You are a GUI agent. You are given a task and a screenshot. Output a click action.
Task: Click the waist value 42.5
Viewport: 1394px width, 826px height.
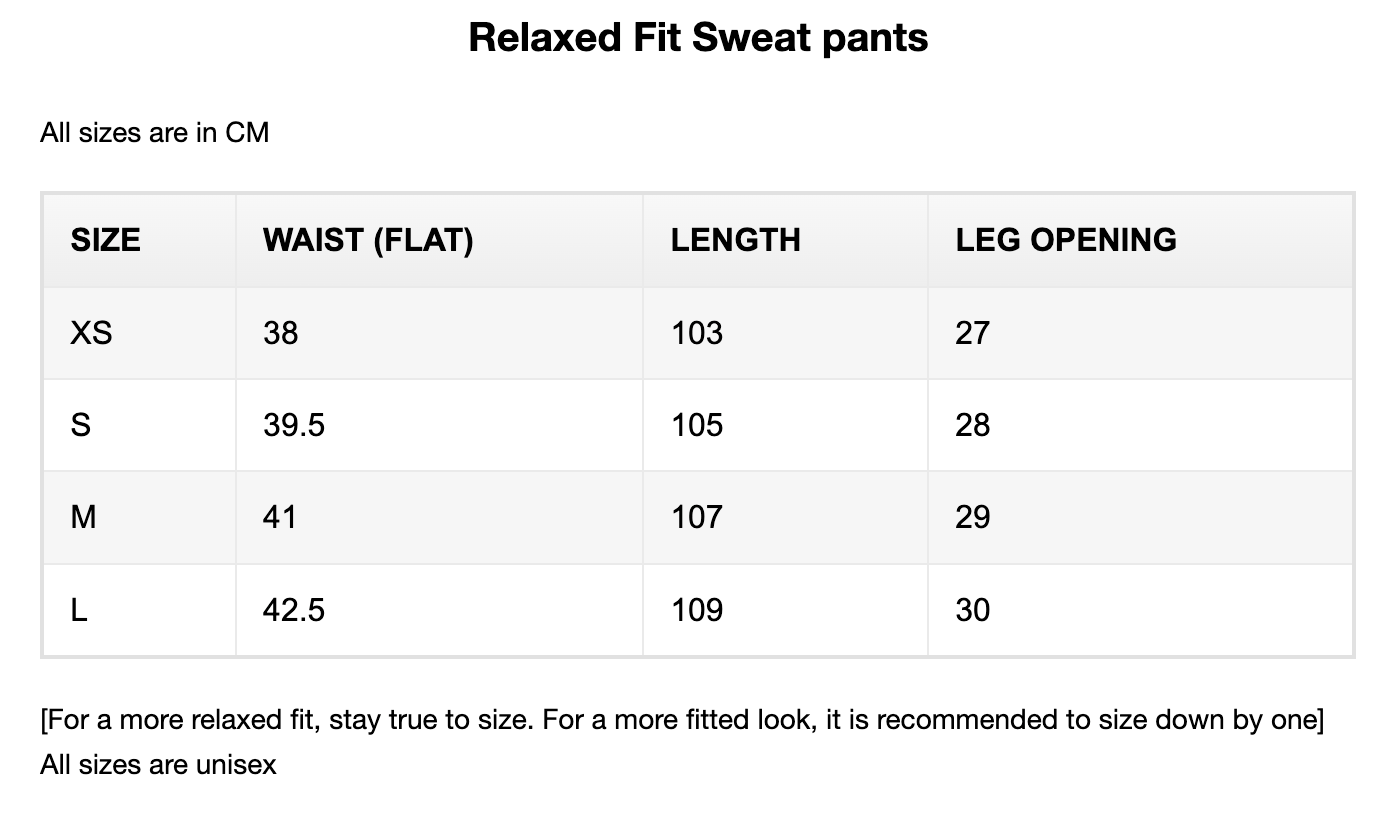293,610
